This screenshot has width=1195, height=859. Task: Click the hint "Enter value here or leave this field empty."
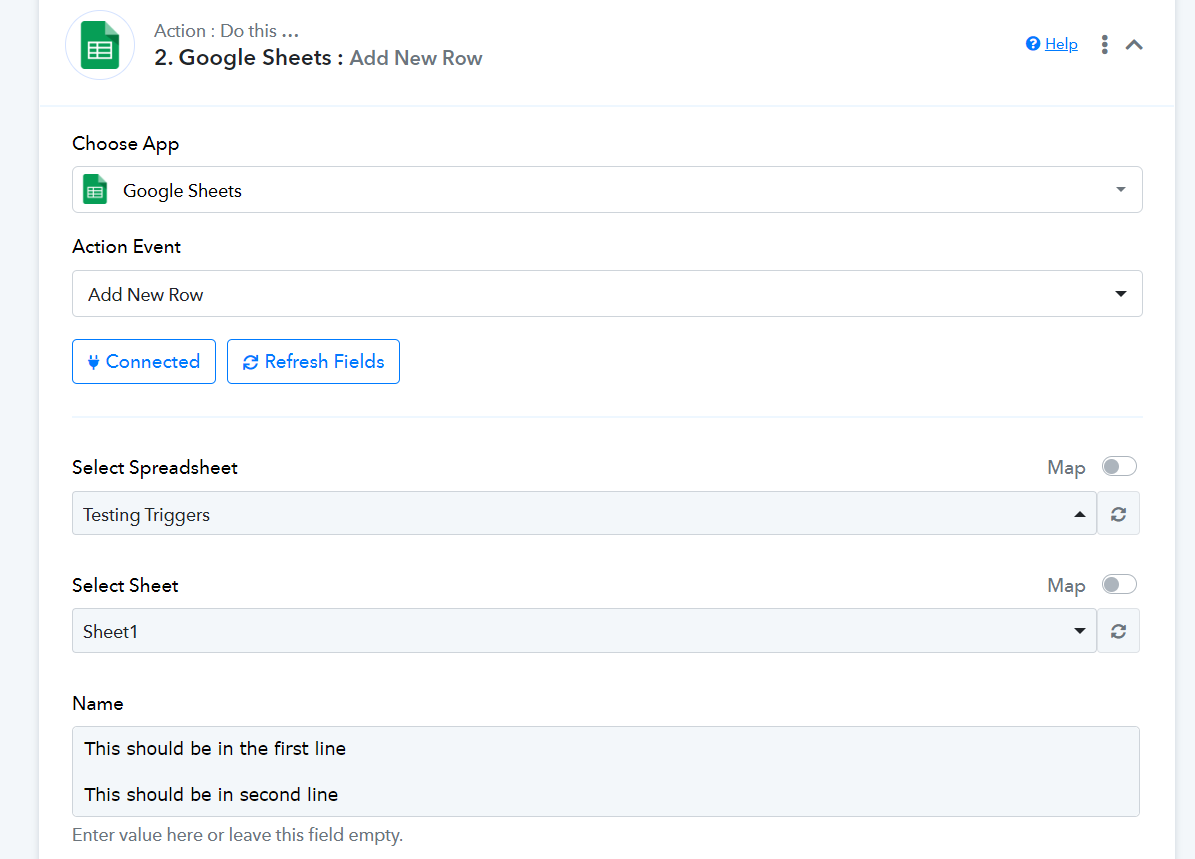(x=237, y=835)
